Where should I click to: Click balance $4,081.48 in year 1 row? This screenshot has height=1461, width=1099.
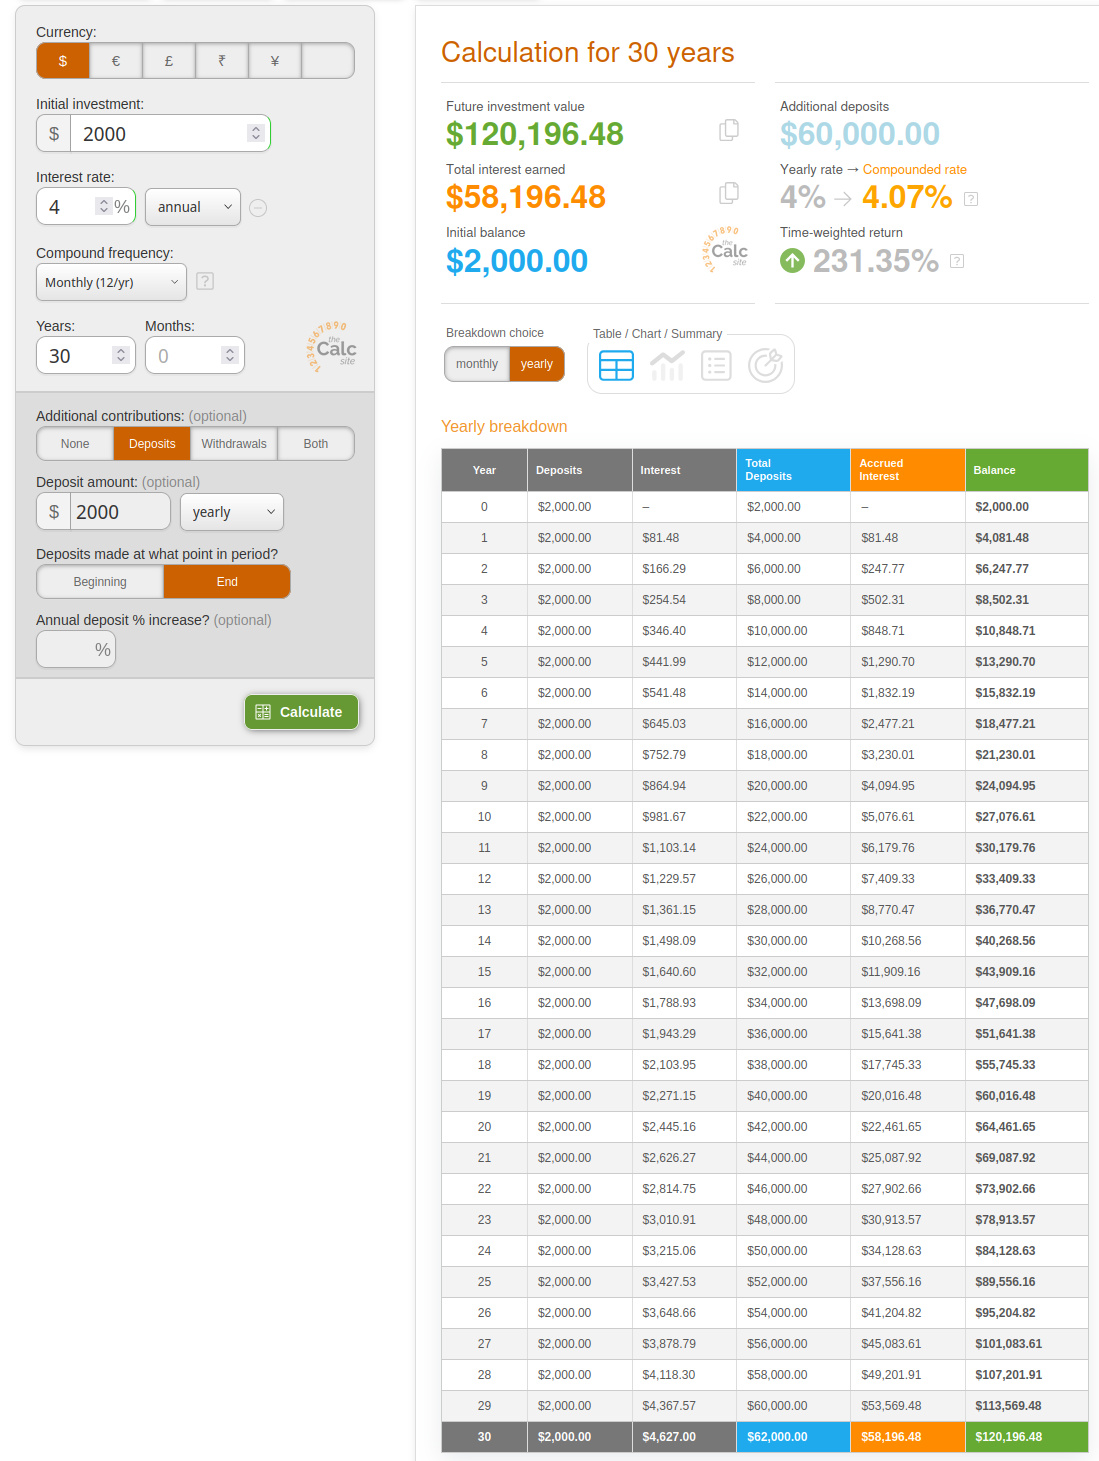tap(1002, 538)
